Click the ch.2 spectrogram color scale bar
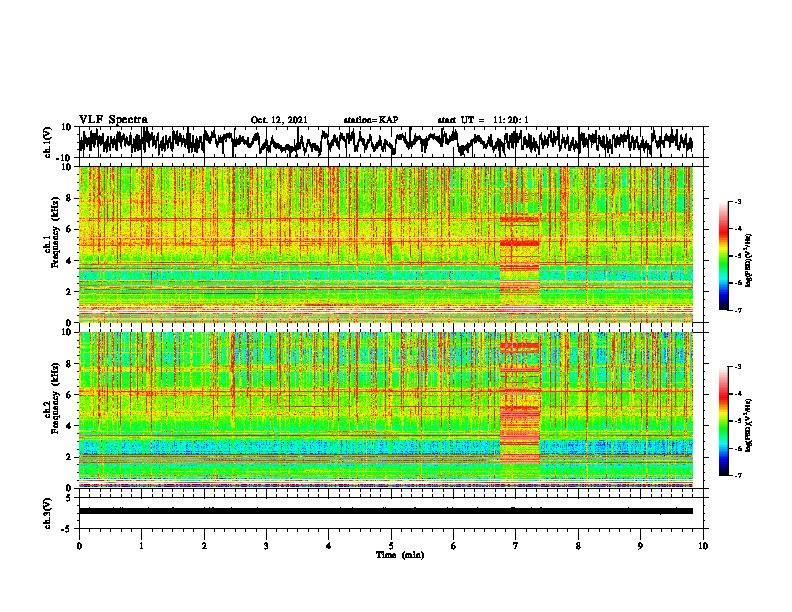The width and height of the screenshot is (792, 612). click(x=723, y=421)
